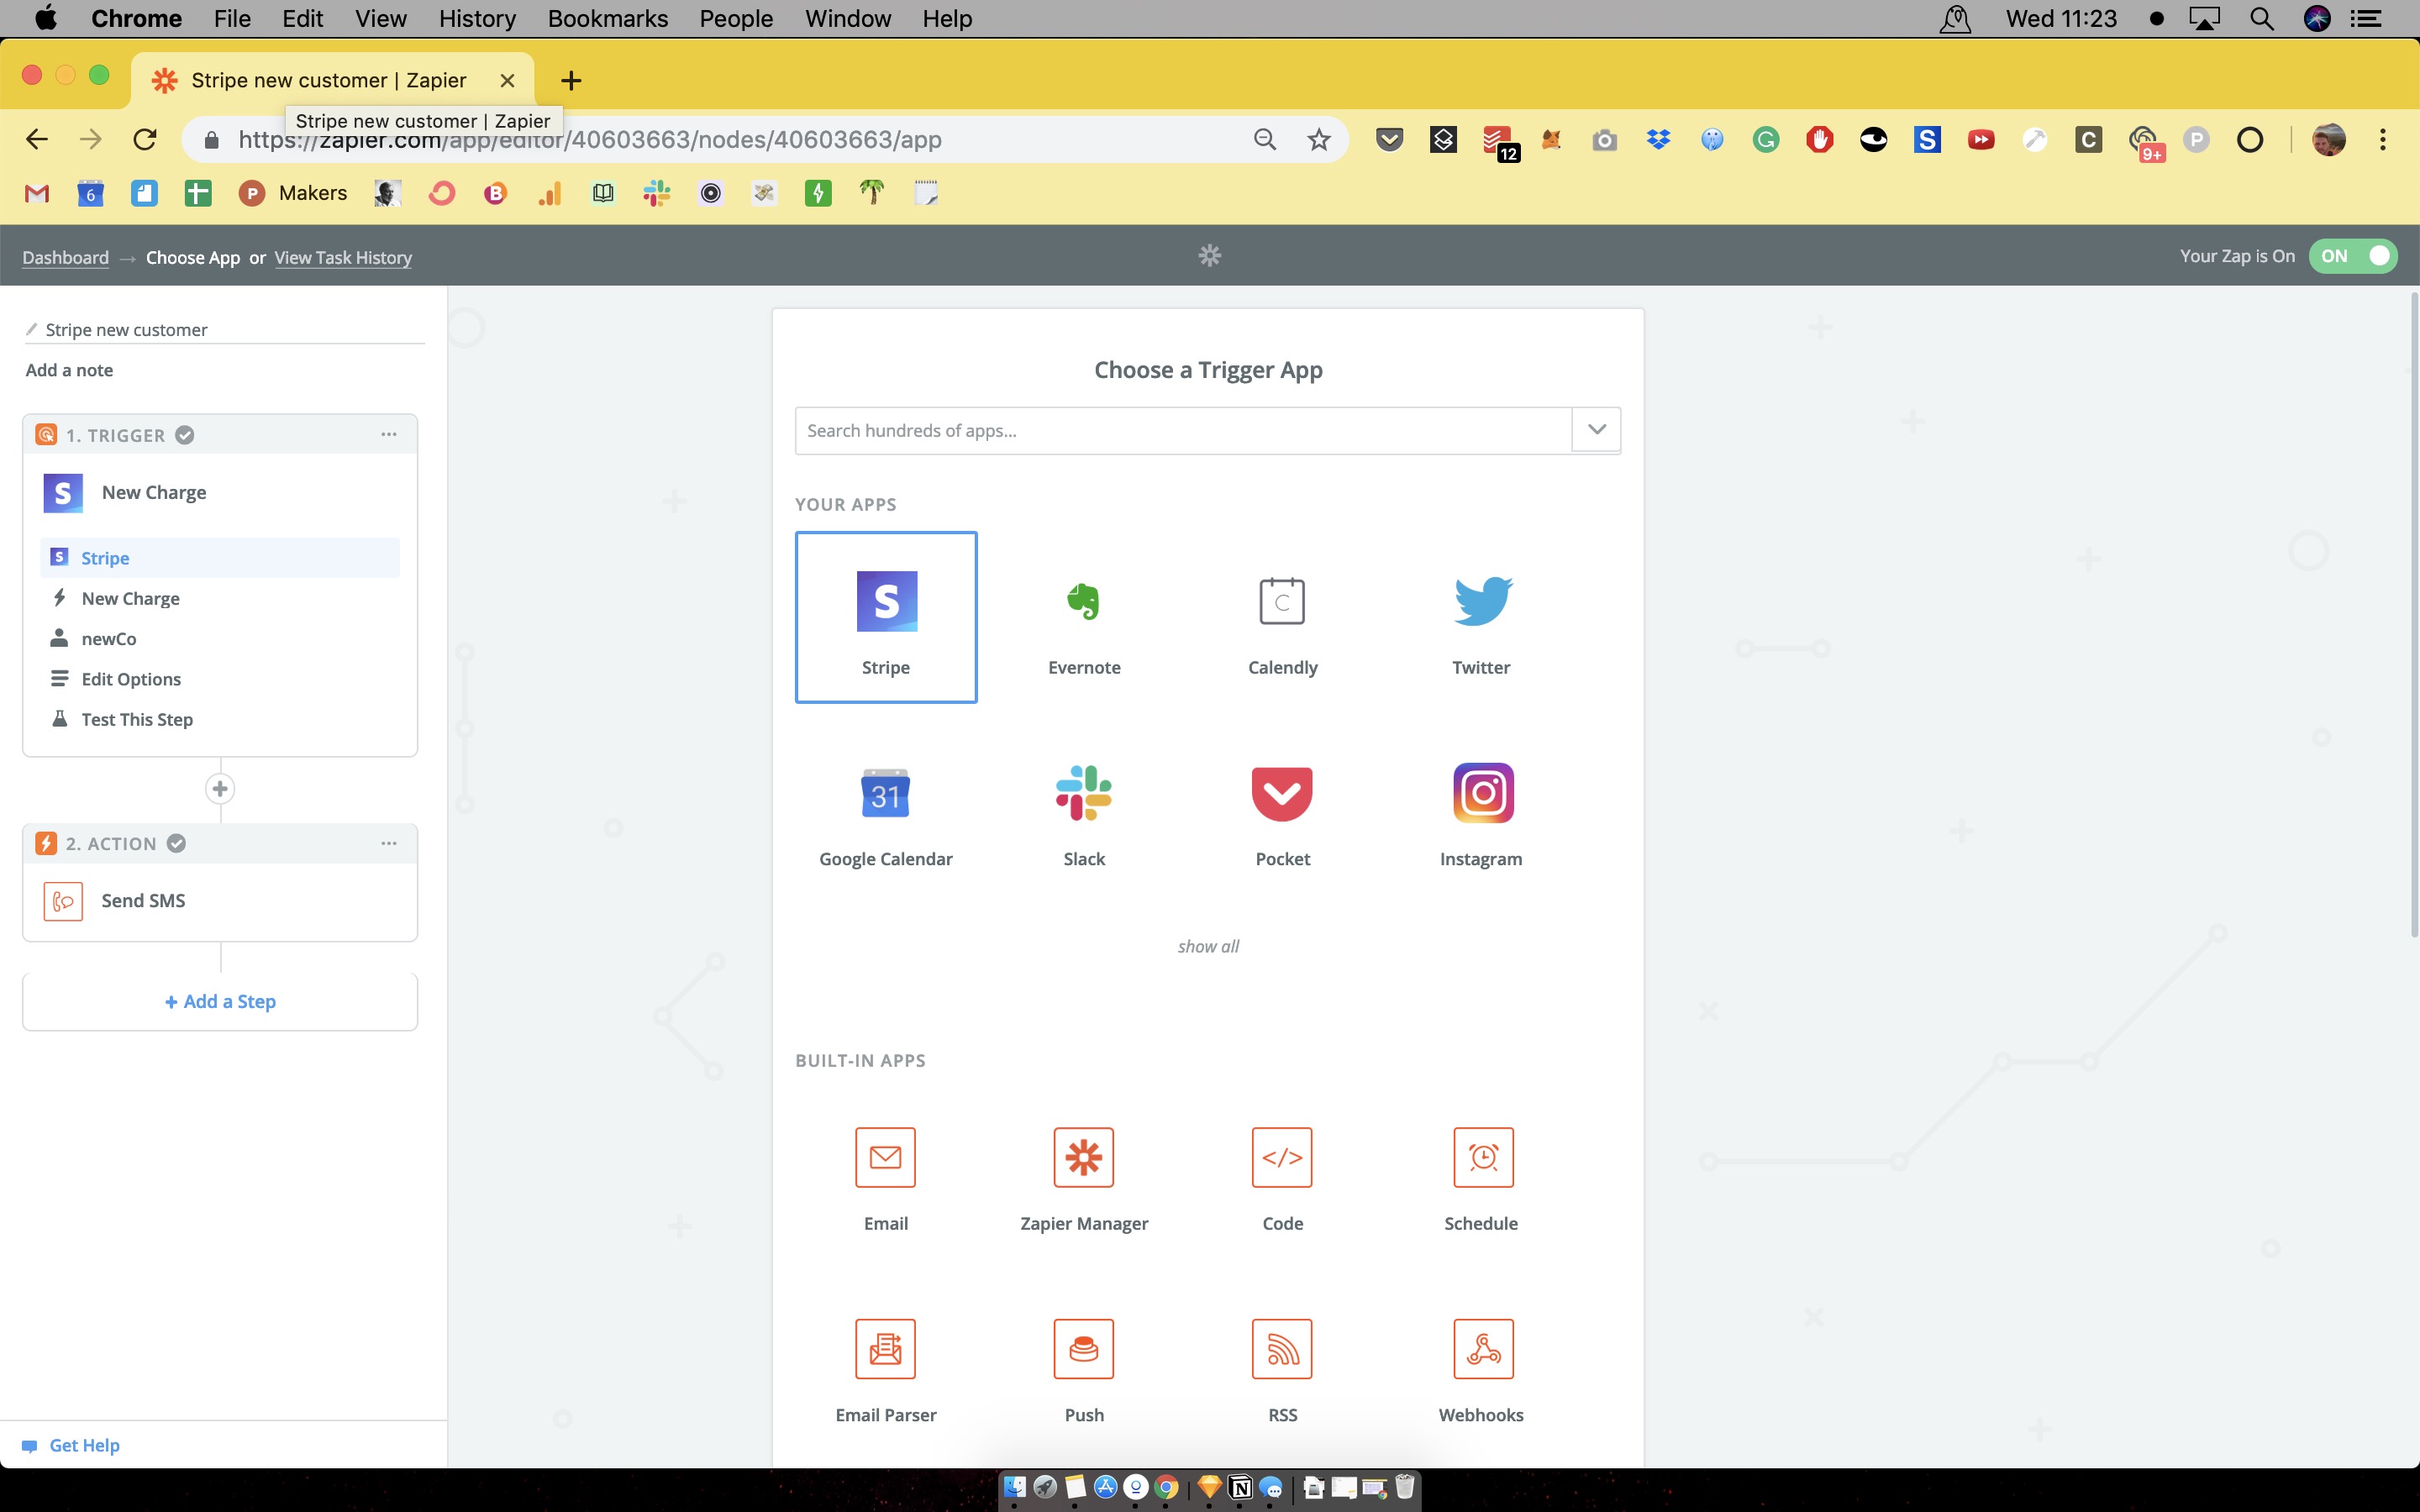Image resolution: width=2420 pixels, height=1512 pixels.
Task: Choose the Google Calendar app icon
Action: 886,793
